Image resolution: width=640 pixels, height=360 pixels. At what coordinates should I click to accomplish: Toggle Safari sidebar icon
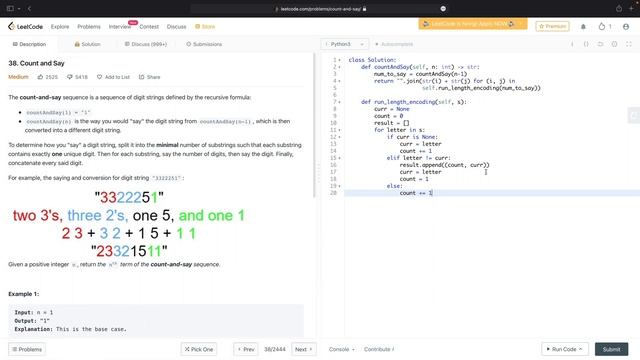pyautogui.click(x=10, y=8)
